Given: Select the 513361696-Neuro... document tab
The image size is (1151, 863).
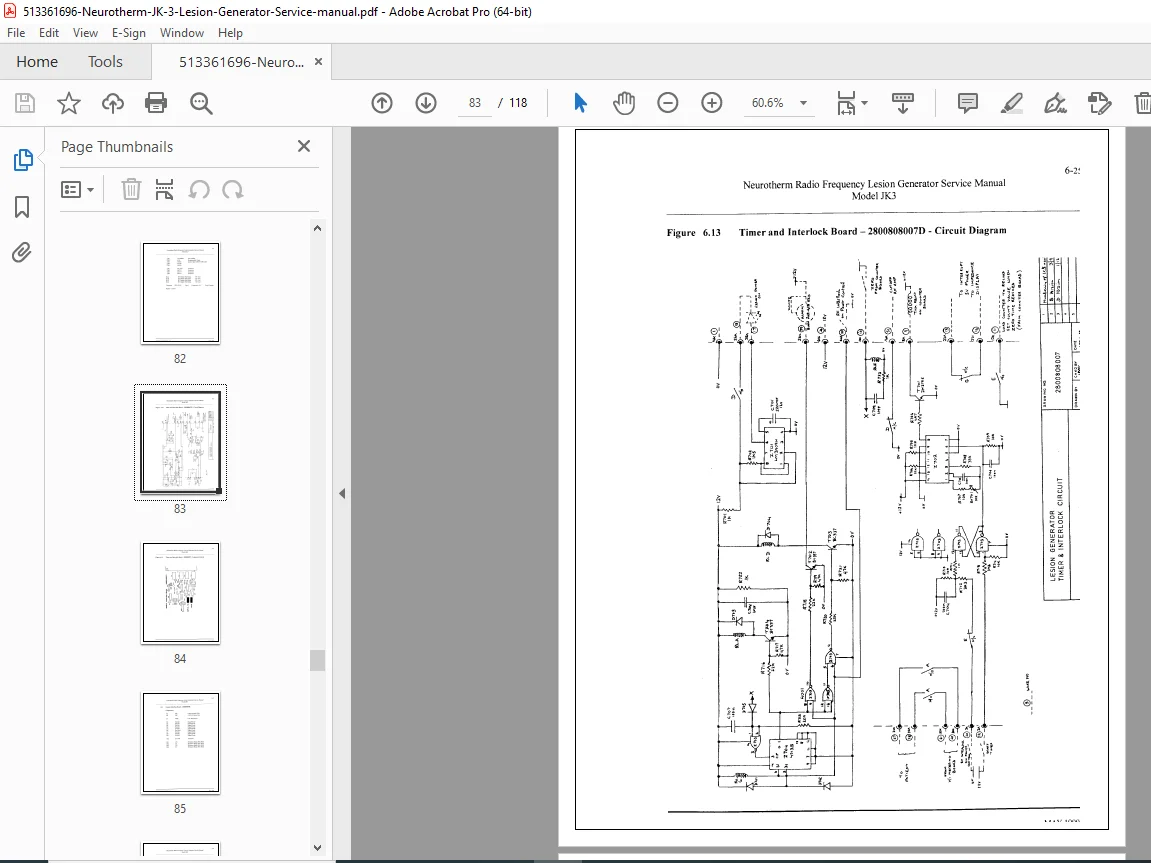Looking at the screenshot, I should pyautogui.click(x=241, y=62).
